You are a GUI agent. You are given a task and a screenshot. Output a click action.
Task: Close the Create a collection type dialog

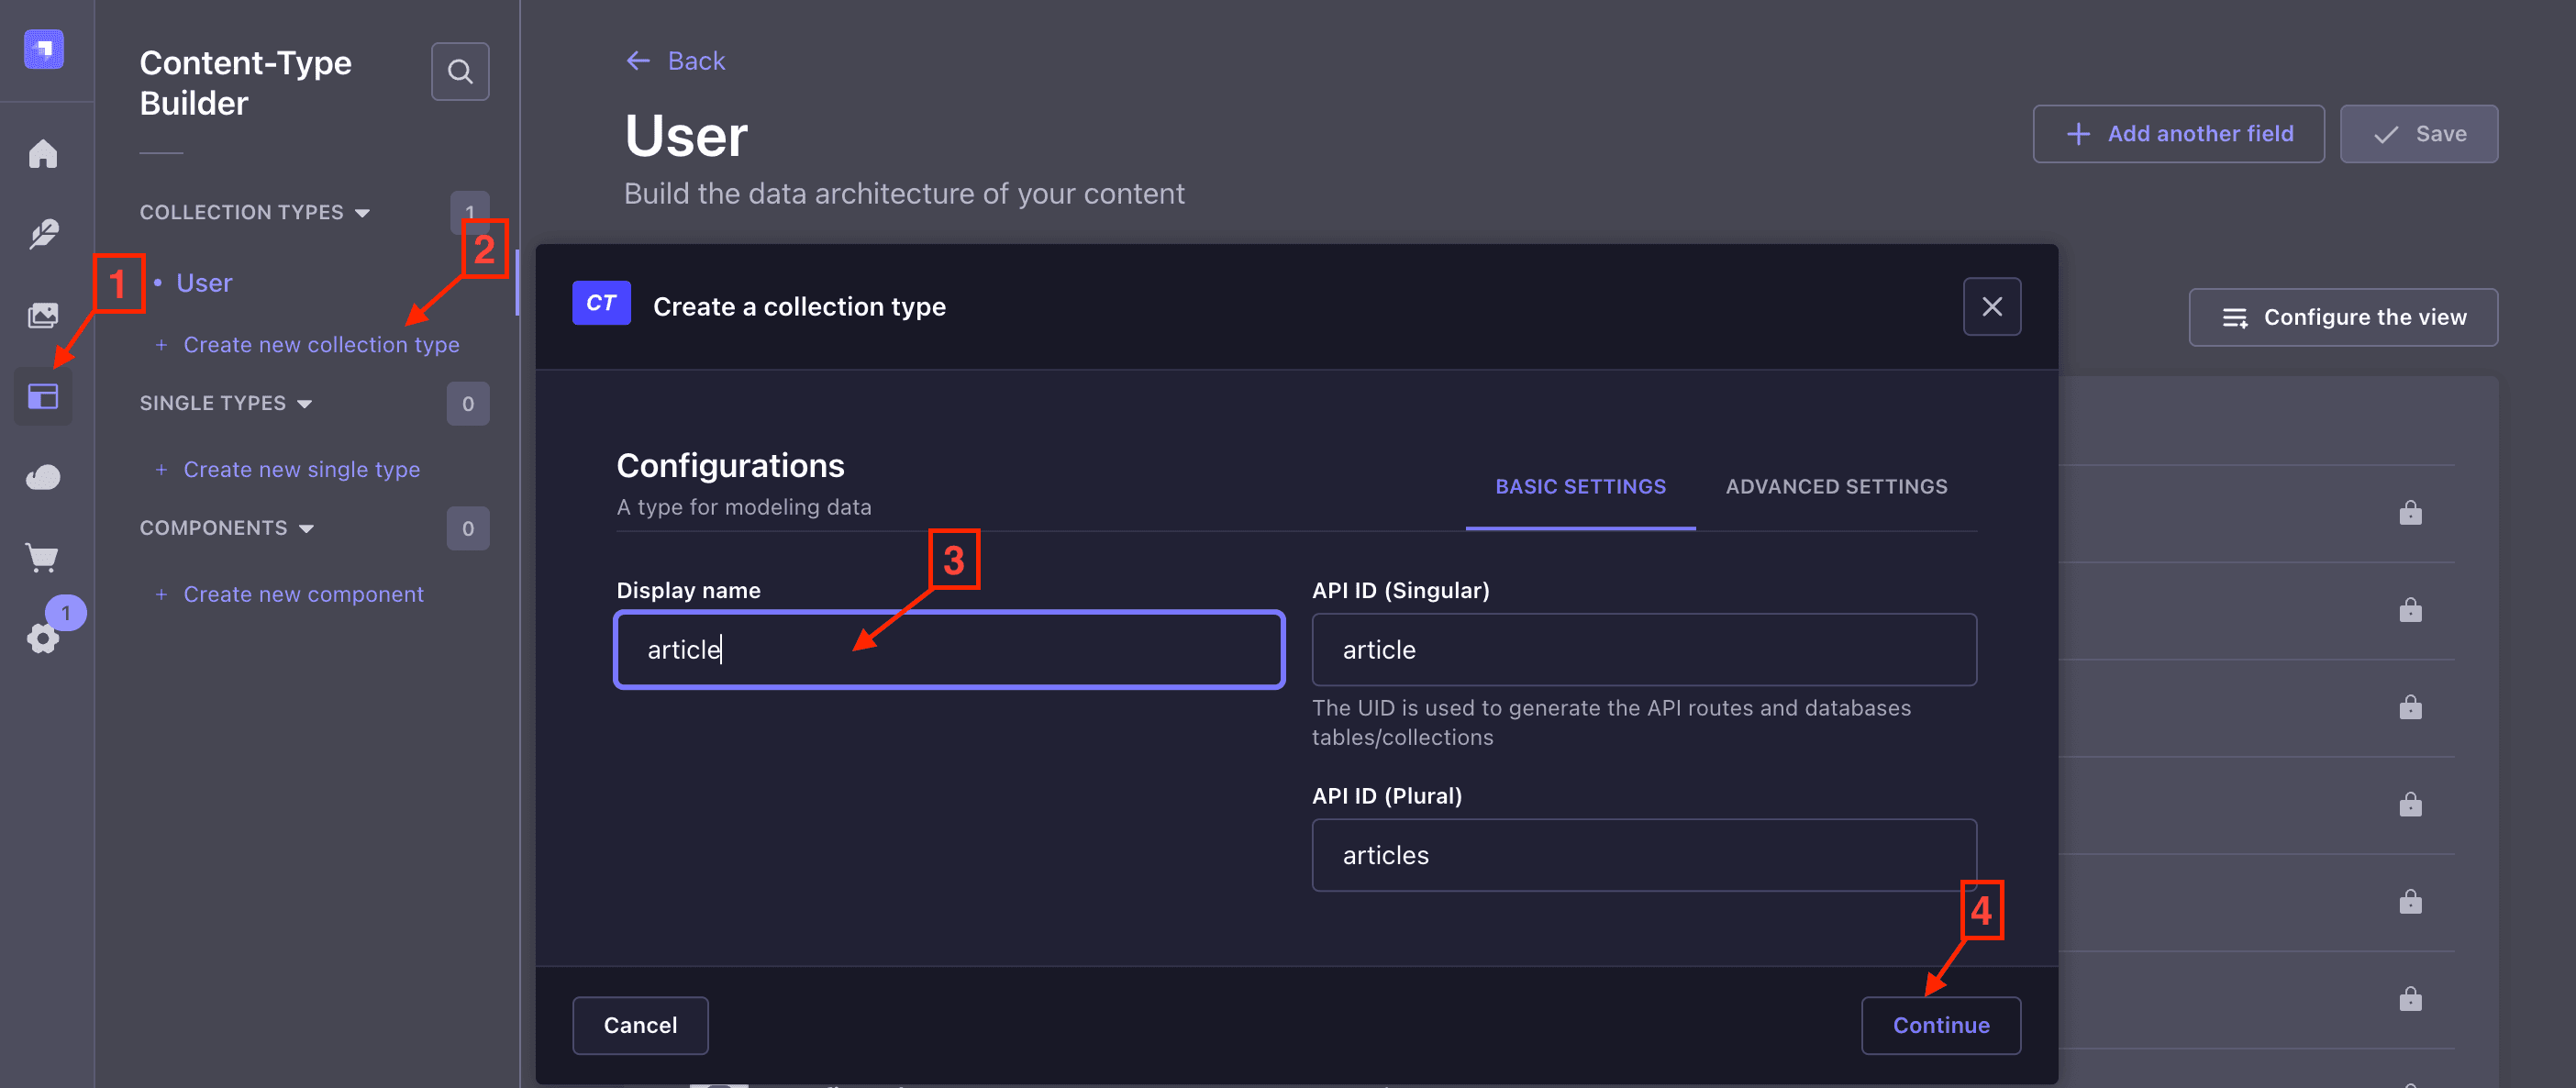[1992, 306]
